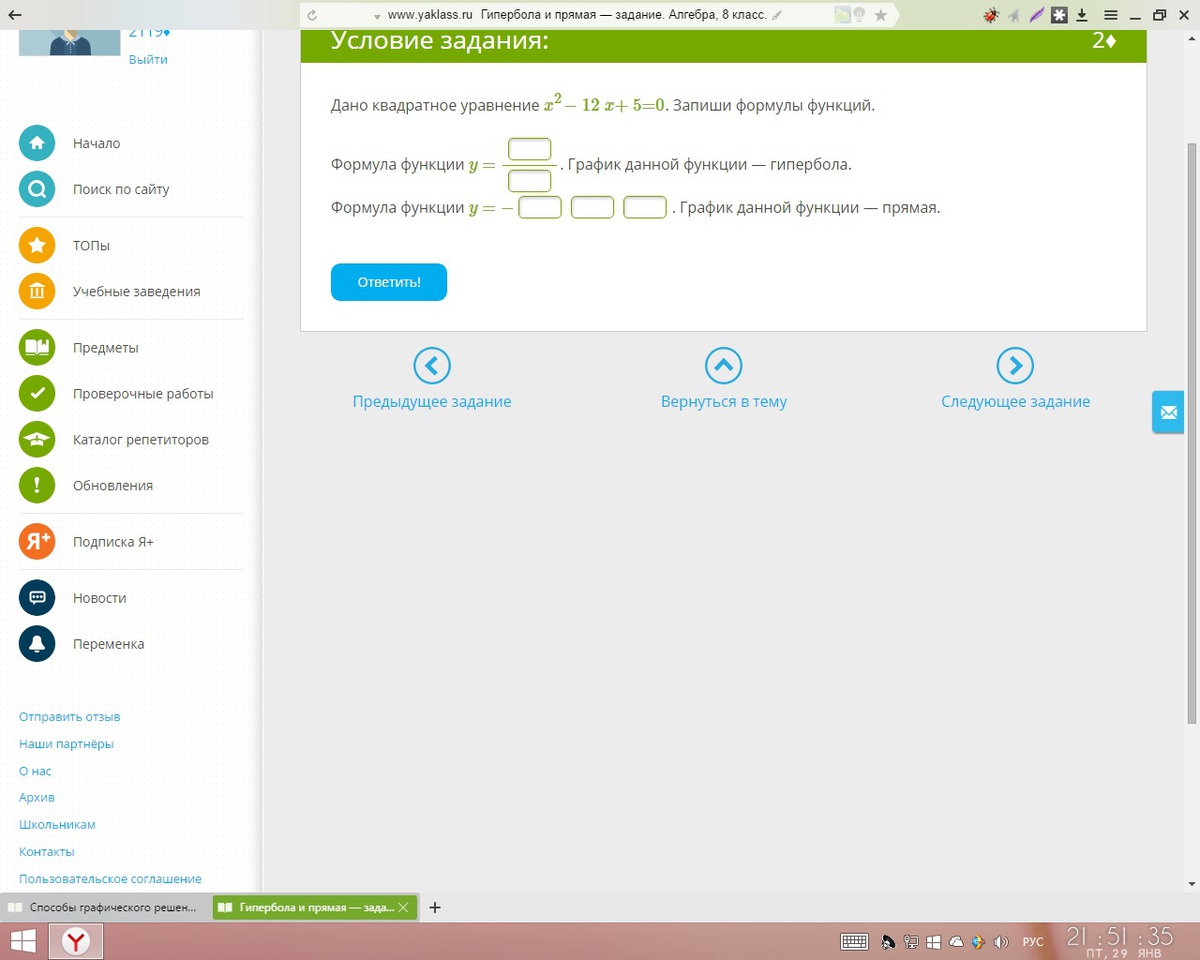1200x960 pixels.
Task: Click the Предметы book icon
Action: [x=37, y=347]
